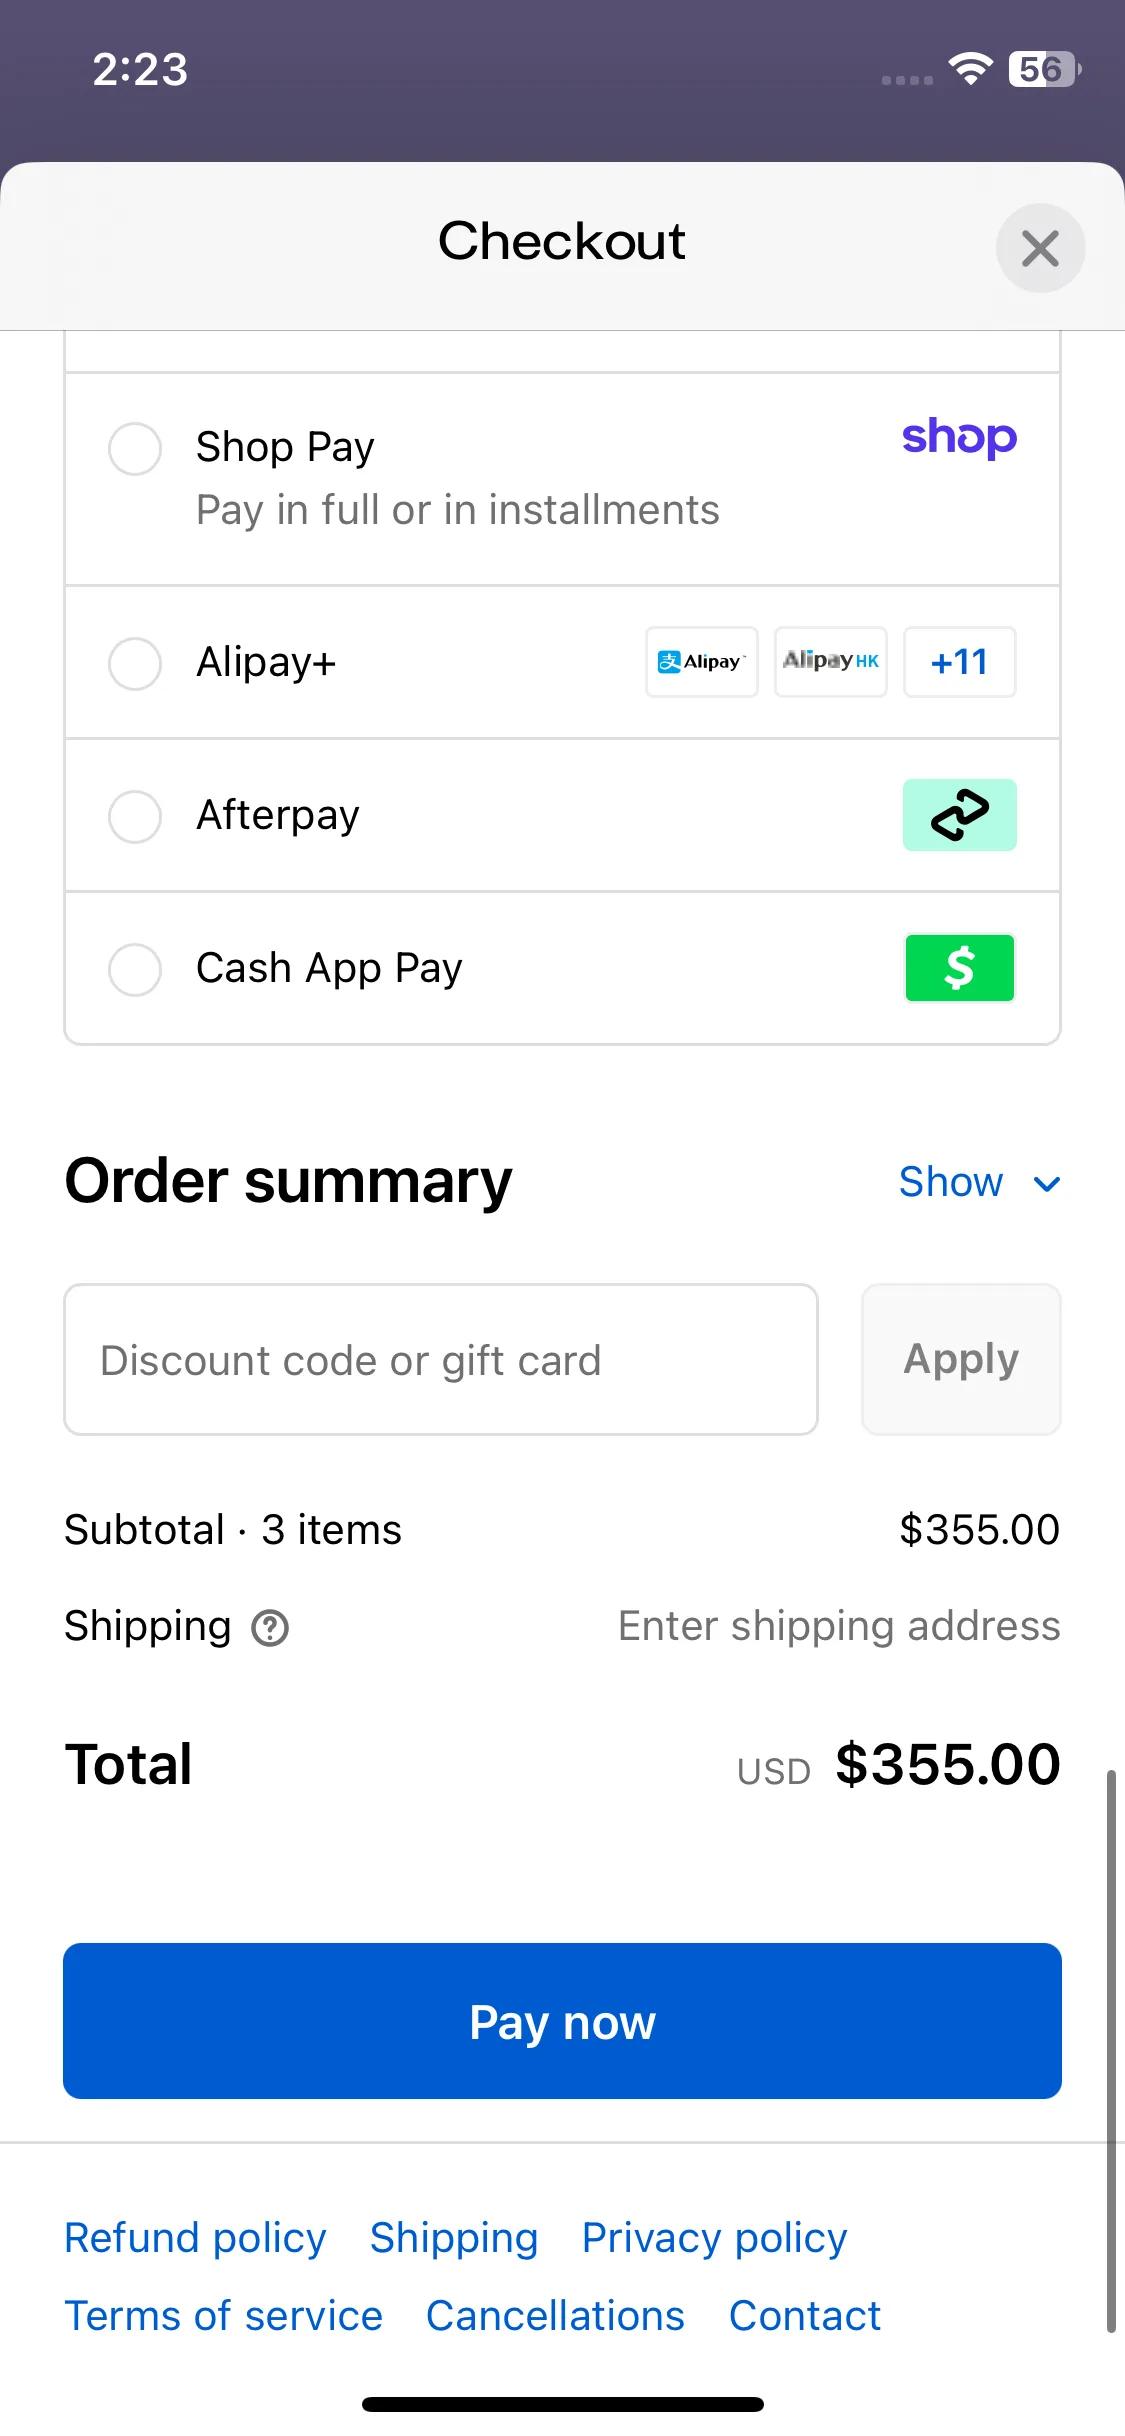Tap the Afterpay mint green logo
1125x2436 pixels.
click(960, 815)
